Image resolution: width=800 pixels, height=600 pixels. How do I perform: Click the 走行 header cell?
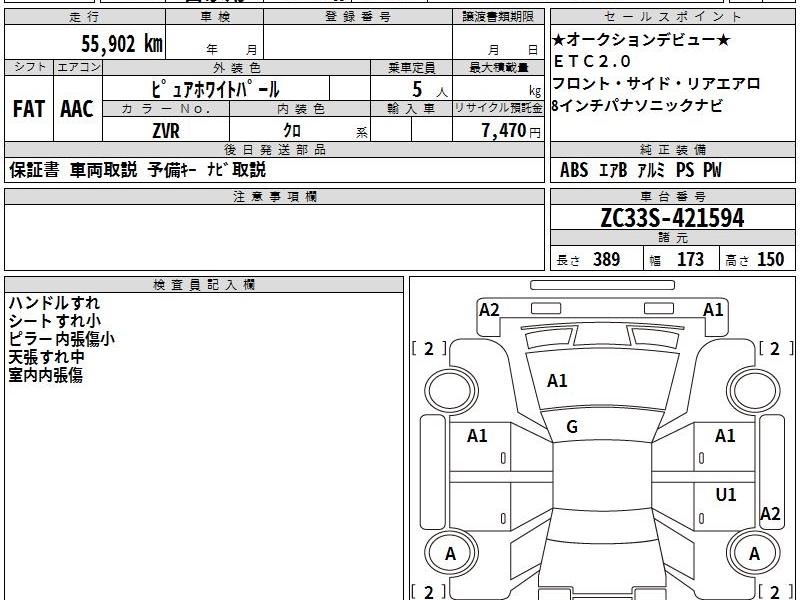(x=85, y=16)
